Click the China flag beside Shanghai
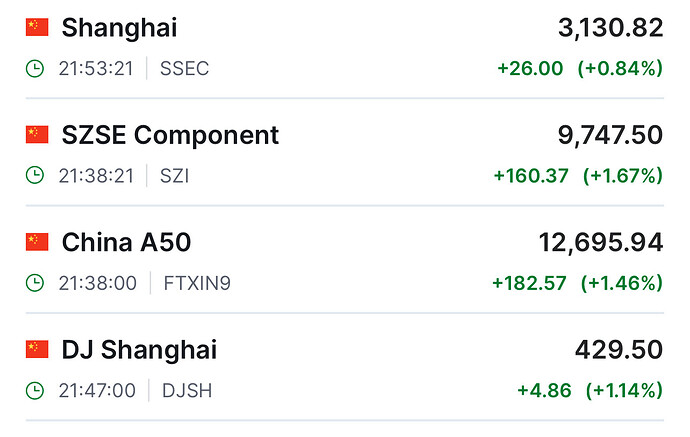 tap(37, 27)
